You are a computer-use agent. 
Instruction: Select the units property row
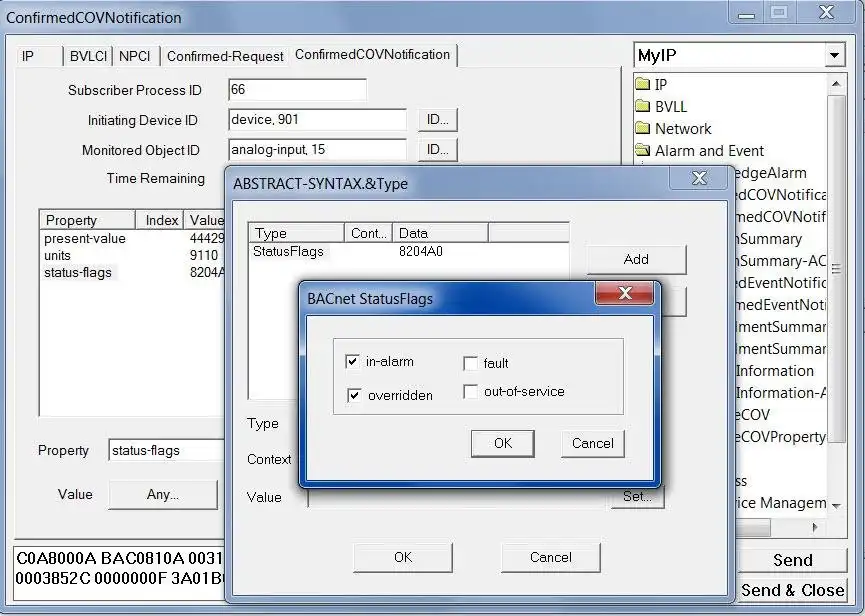[132, 255]
